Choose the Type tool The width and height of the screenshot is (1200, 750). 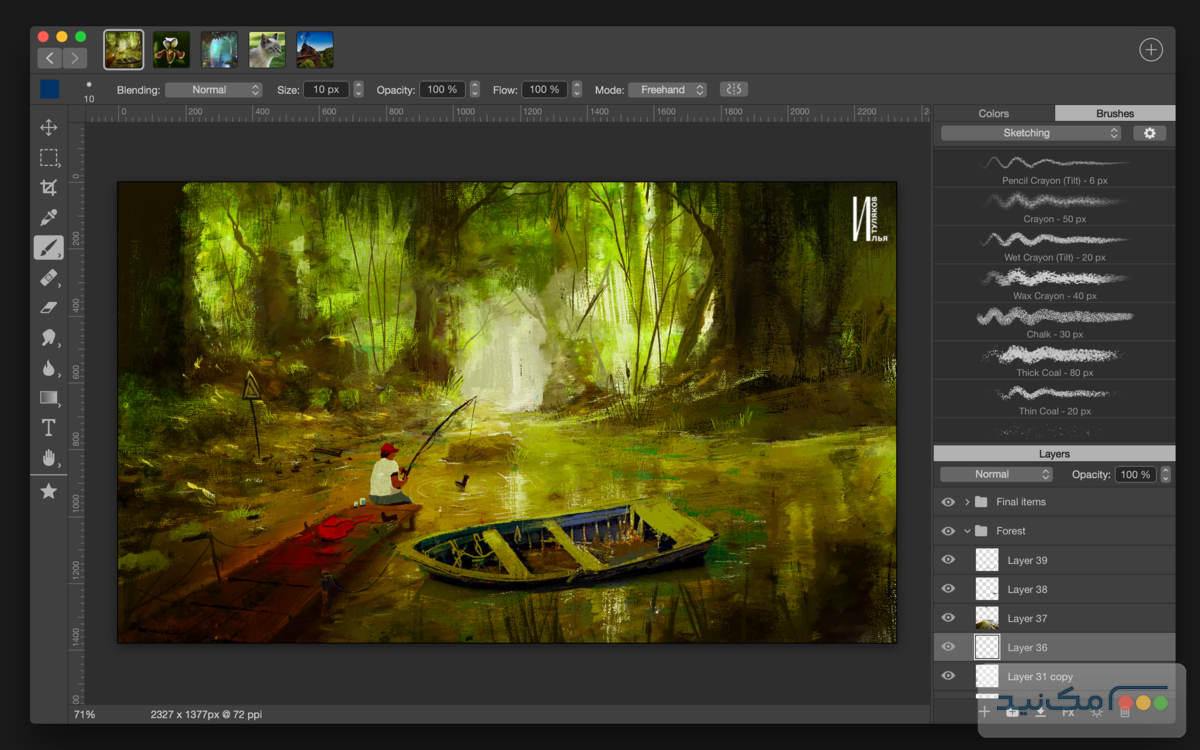(48, 427)
